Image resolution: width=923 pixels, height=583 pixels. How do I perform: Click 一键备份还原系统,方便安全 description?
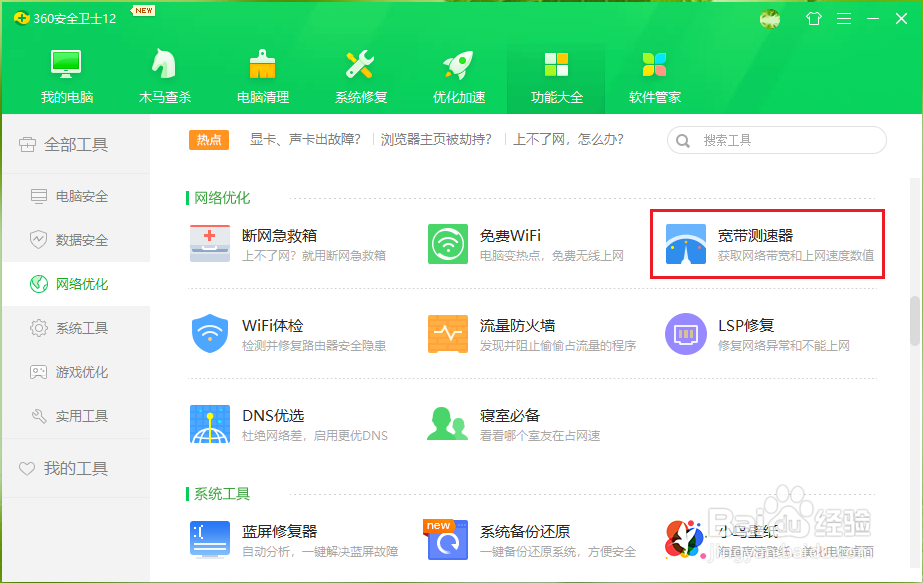coord(558,552)
